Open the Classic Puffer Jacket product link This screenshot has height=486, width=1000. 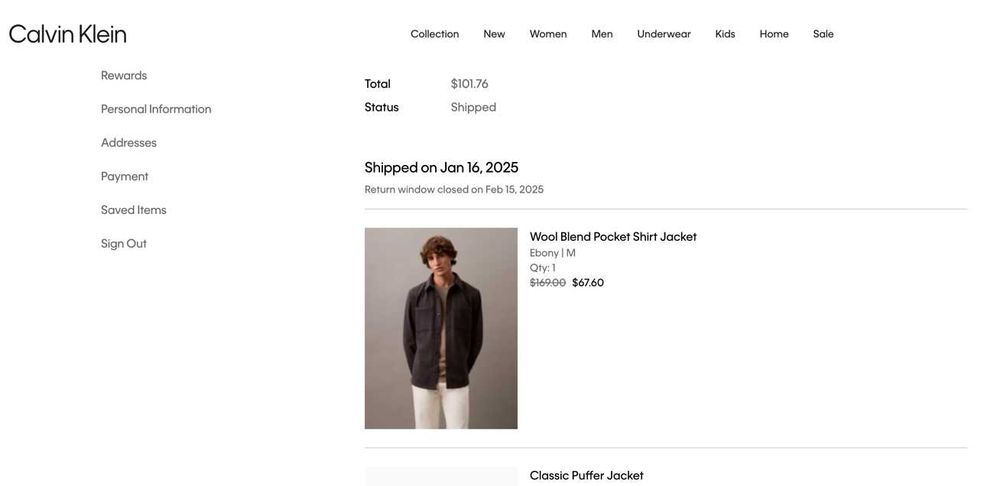[x=587, y=476]
